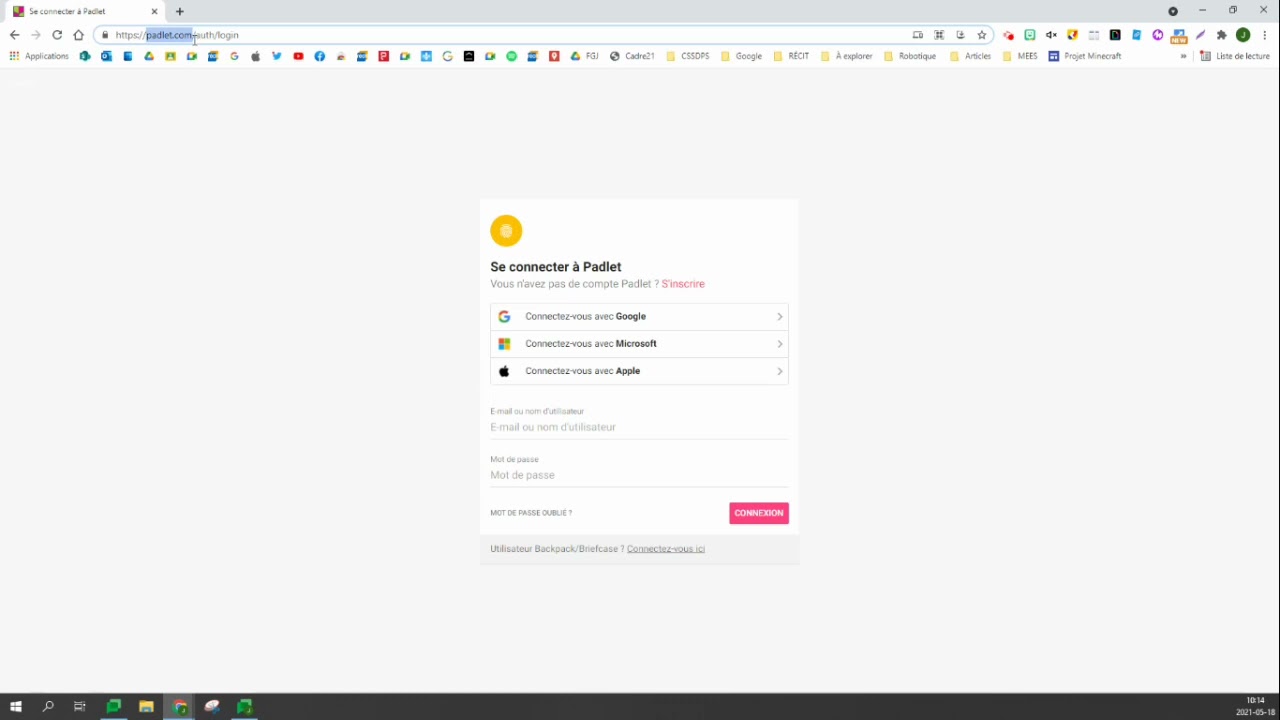Choose Connectez-vous avec Microsoft
Screen dimensions: 1280x720
pyautogui.click(x=639, y=344)
